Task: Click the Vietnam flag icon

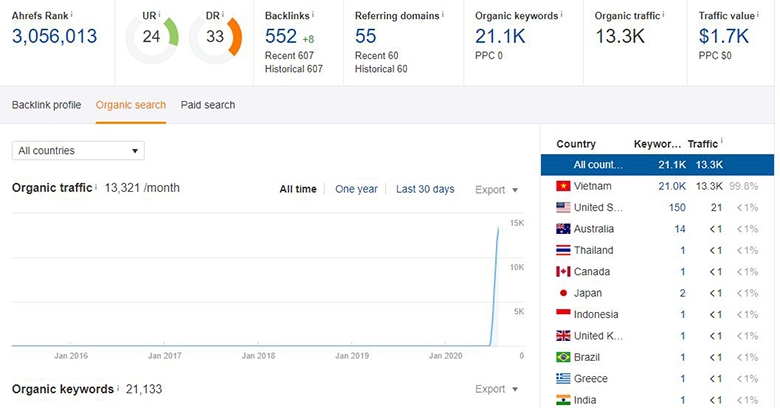Action: coord(563,186)
